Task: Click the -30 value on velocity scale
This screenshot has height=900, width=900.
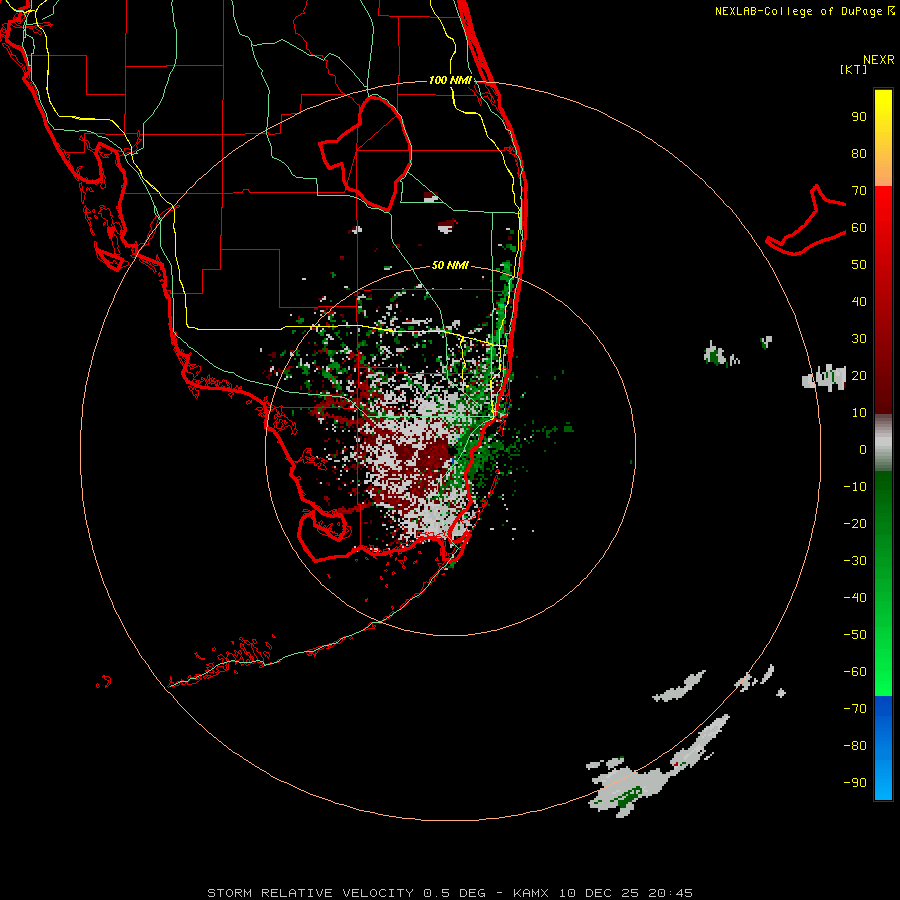Action: click(x=855, y=561)
